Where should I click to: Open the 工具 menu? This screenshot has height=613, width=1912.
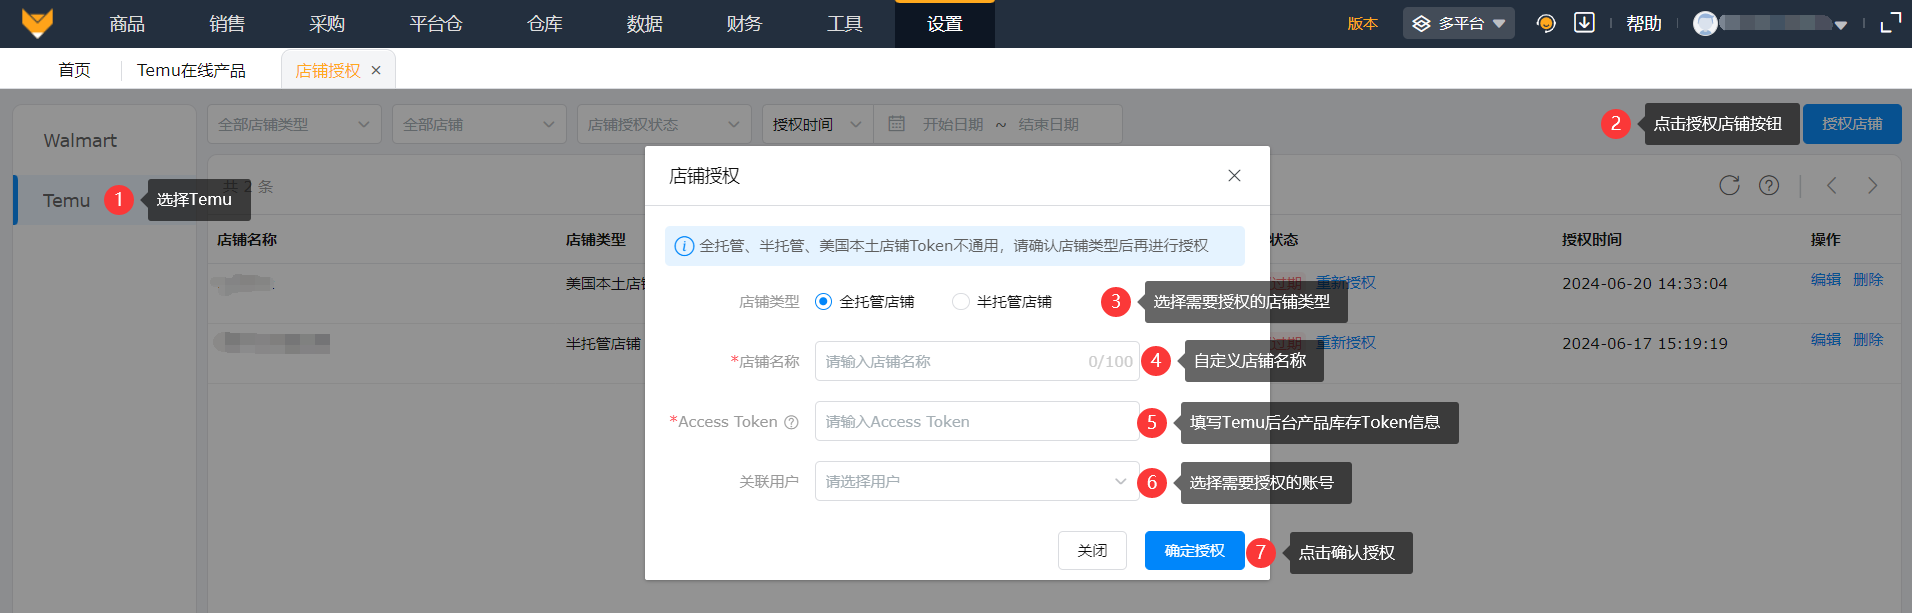(x=845, y=24)
